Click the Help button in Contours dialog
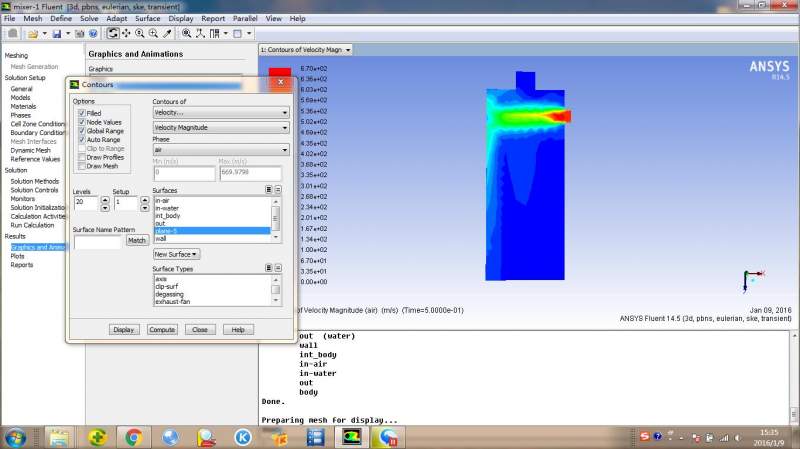 (238, 330)
